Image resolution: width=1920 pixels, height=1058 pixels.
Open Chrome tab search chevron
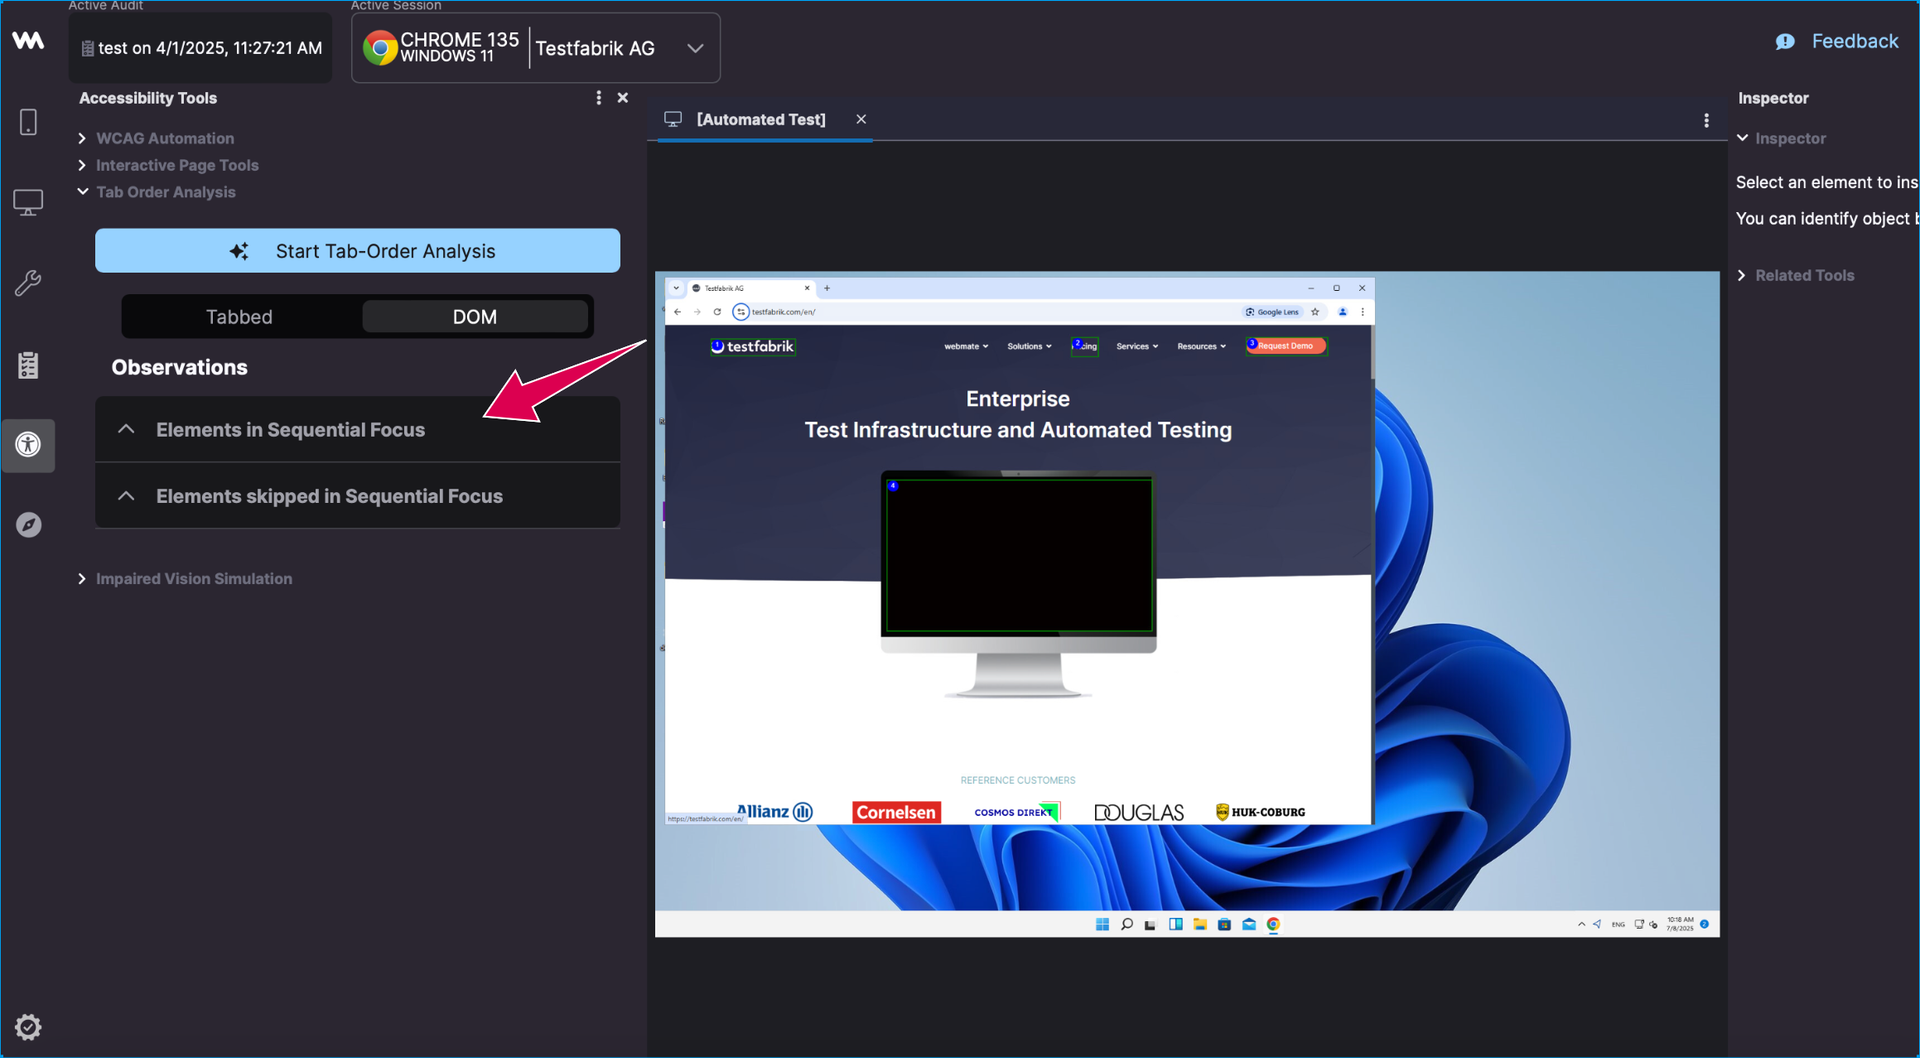(x=676, y=288)
